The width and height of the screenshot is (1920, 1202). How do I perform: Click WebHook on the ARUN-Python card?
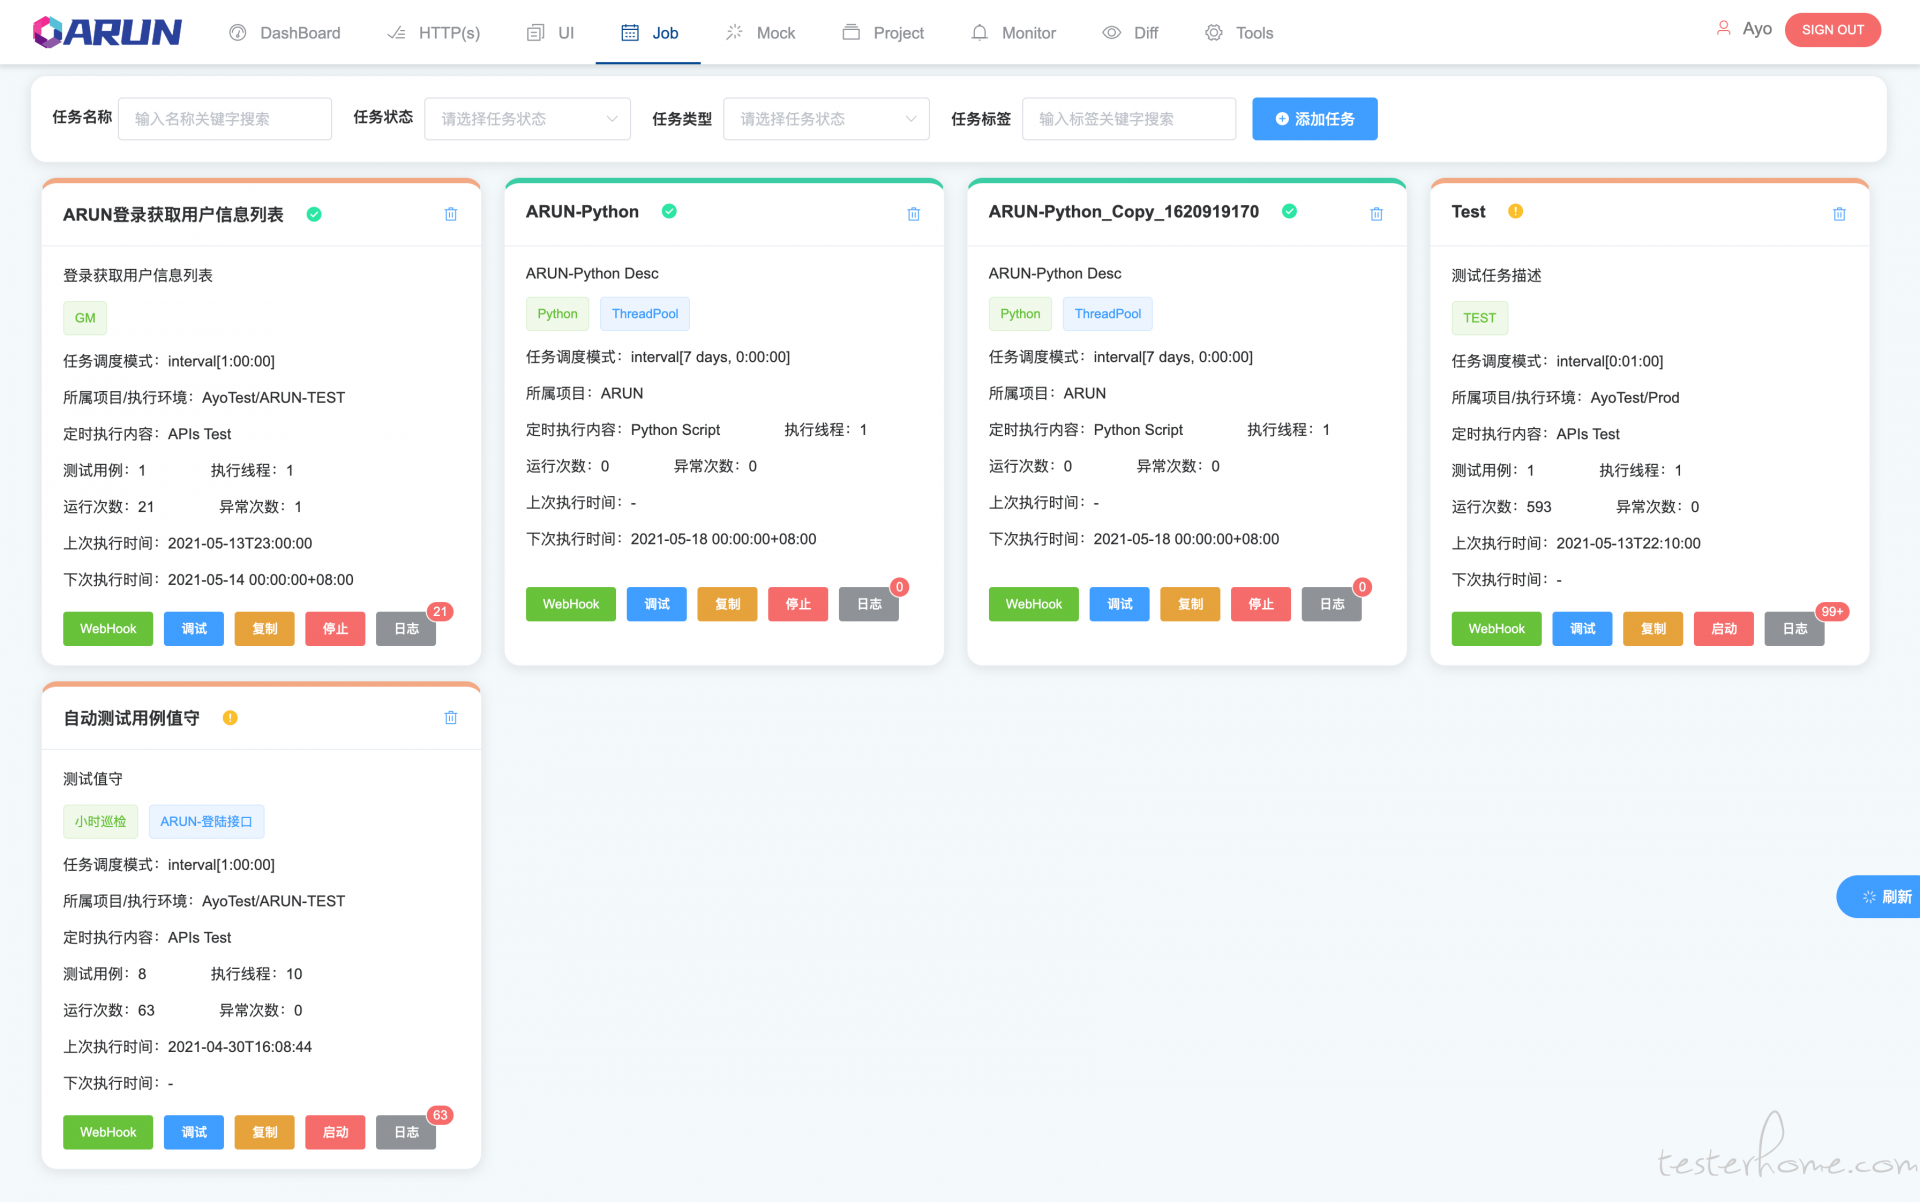pyautogui.click(x=571, y=604)
